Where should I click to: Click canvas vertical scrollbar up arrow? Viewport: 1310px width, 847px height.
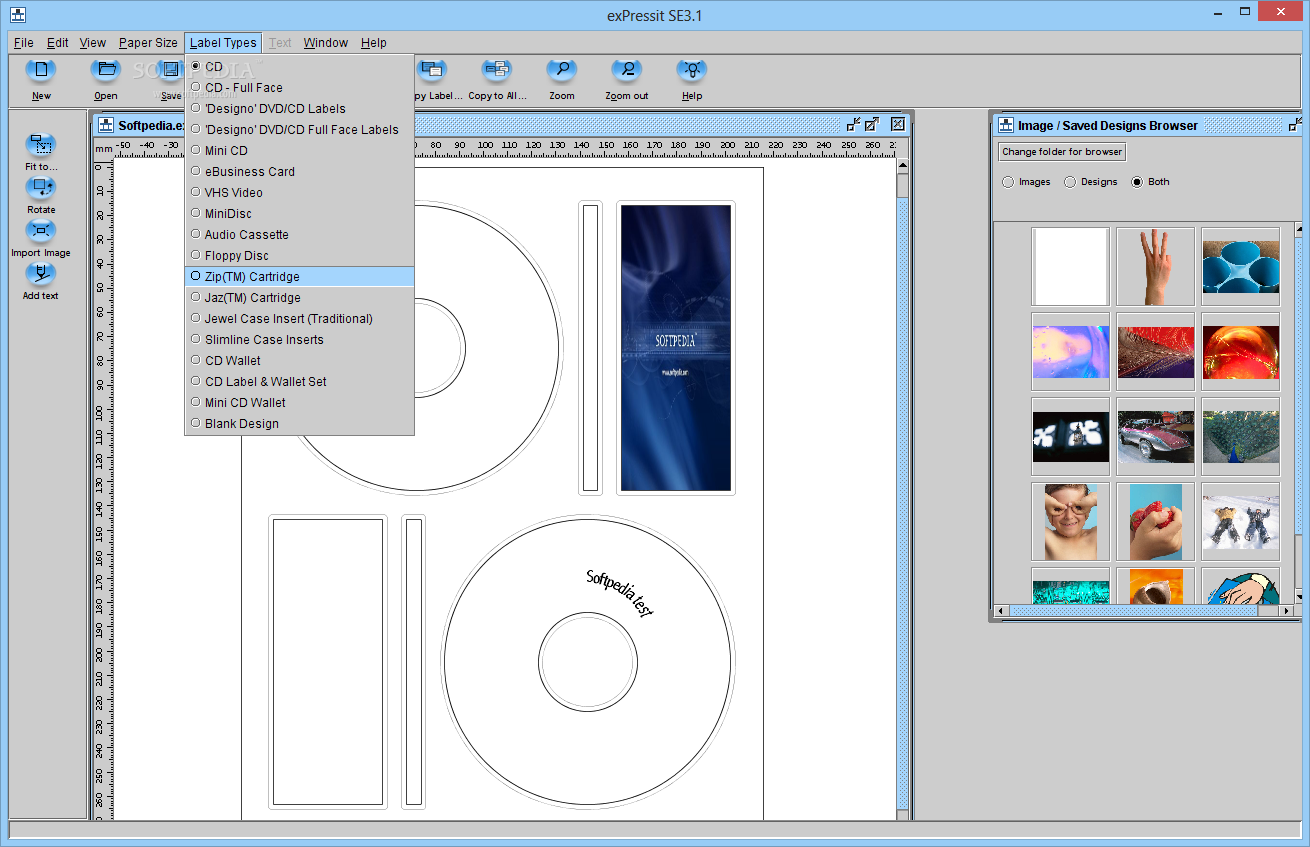(x=902, y=166)
